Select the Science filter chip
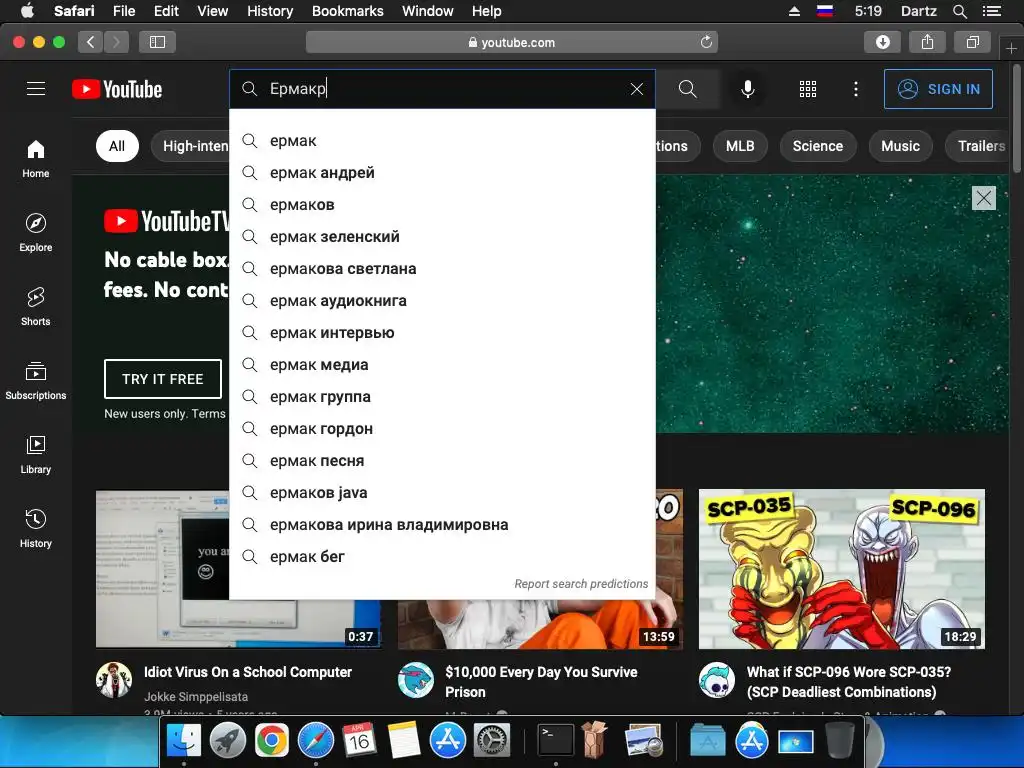 pyautogui.click(x=818, y=146)
